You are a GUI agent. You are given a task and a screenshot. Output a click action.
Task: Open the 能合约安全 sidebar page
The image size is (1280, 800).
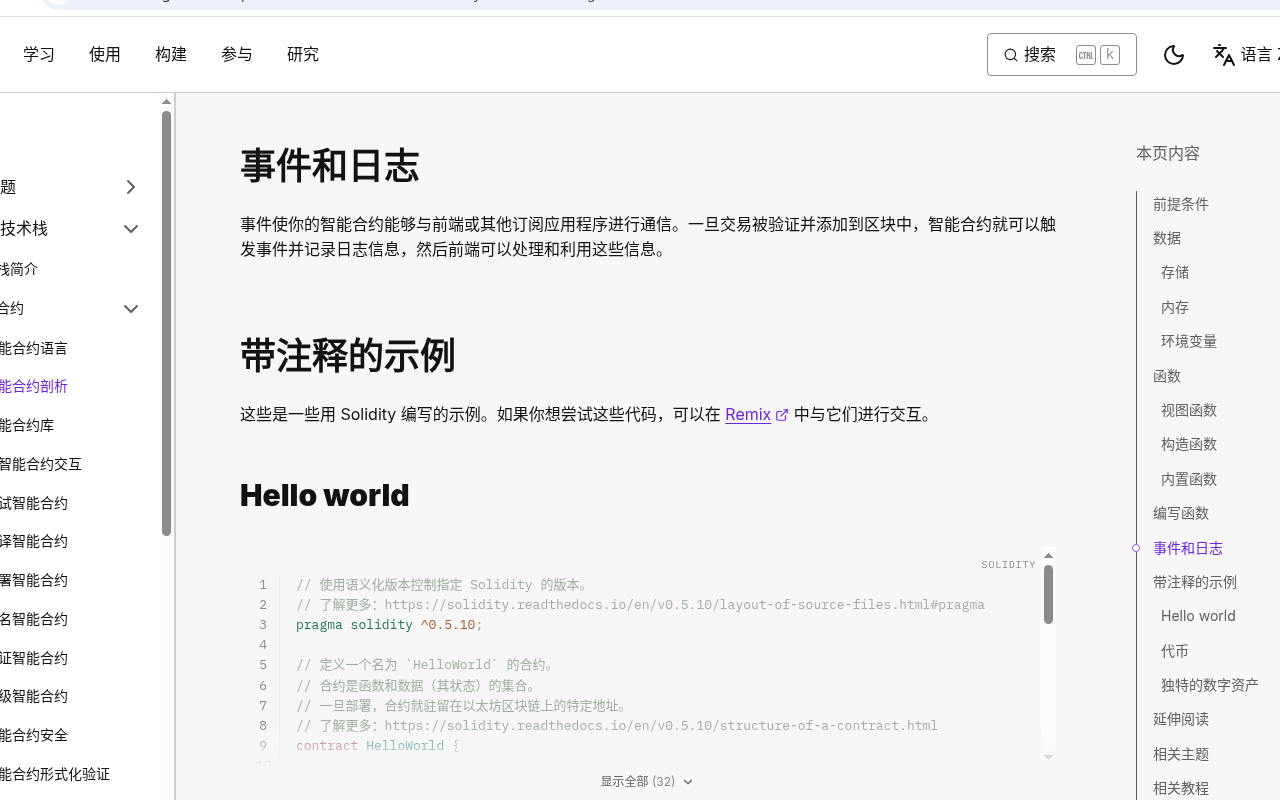[x=34, y=735]
